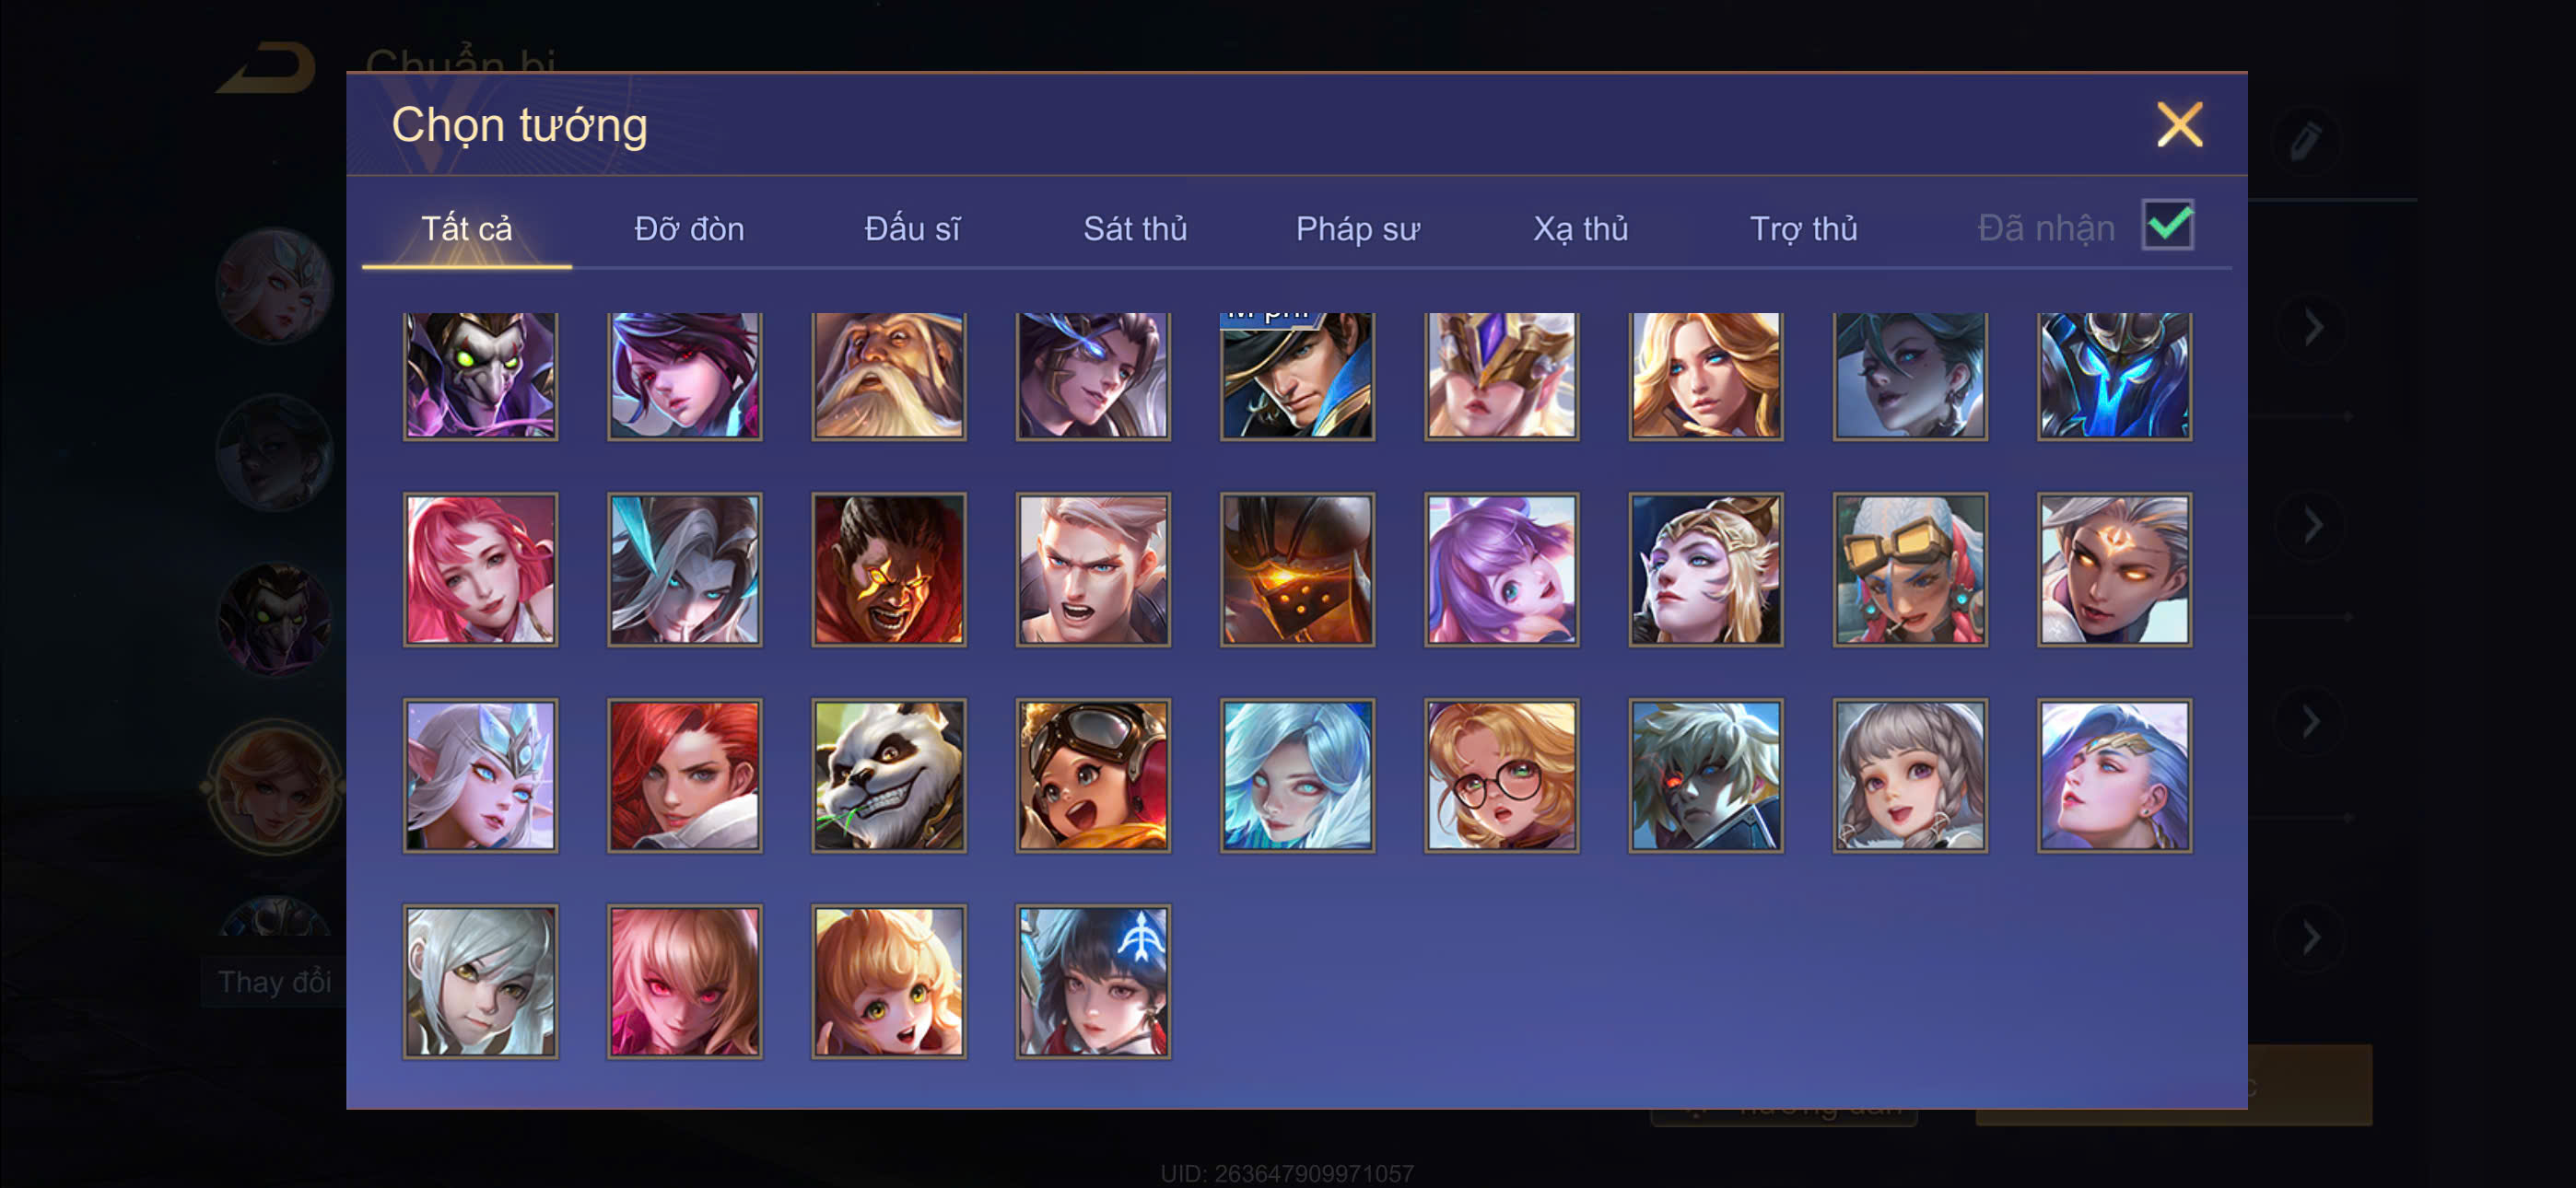Screen dimensions: 2576x1188
Task: Show the Xạ thủ hero category
Action: tap(1580, 229)
